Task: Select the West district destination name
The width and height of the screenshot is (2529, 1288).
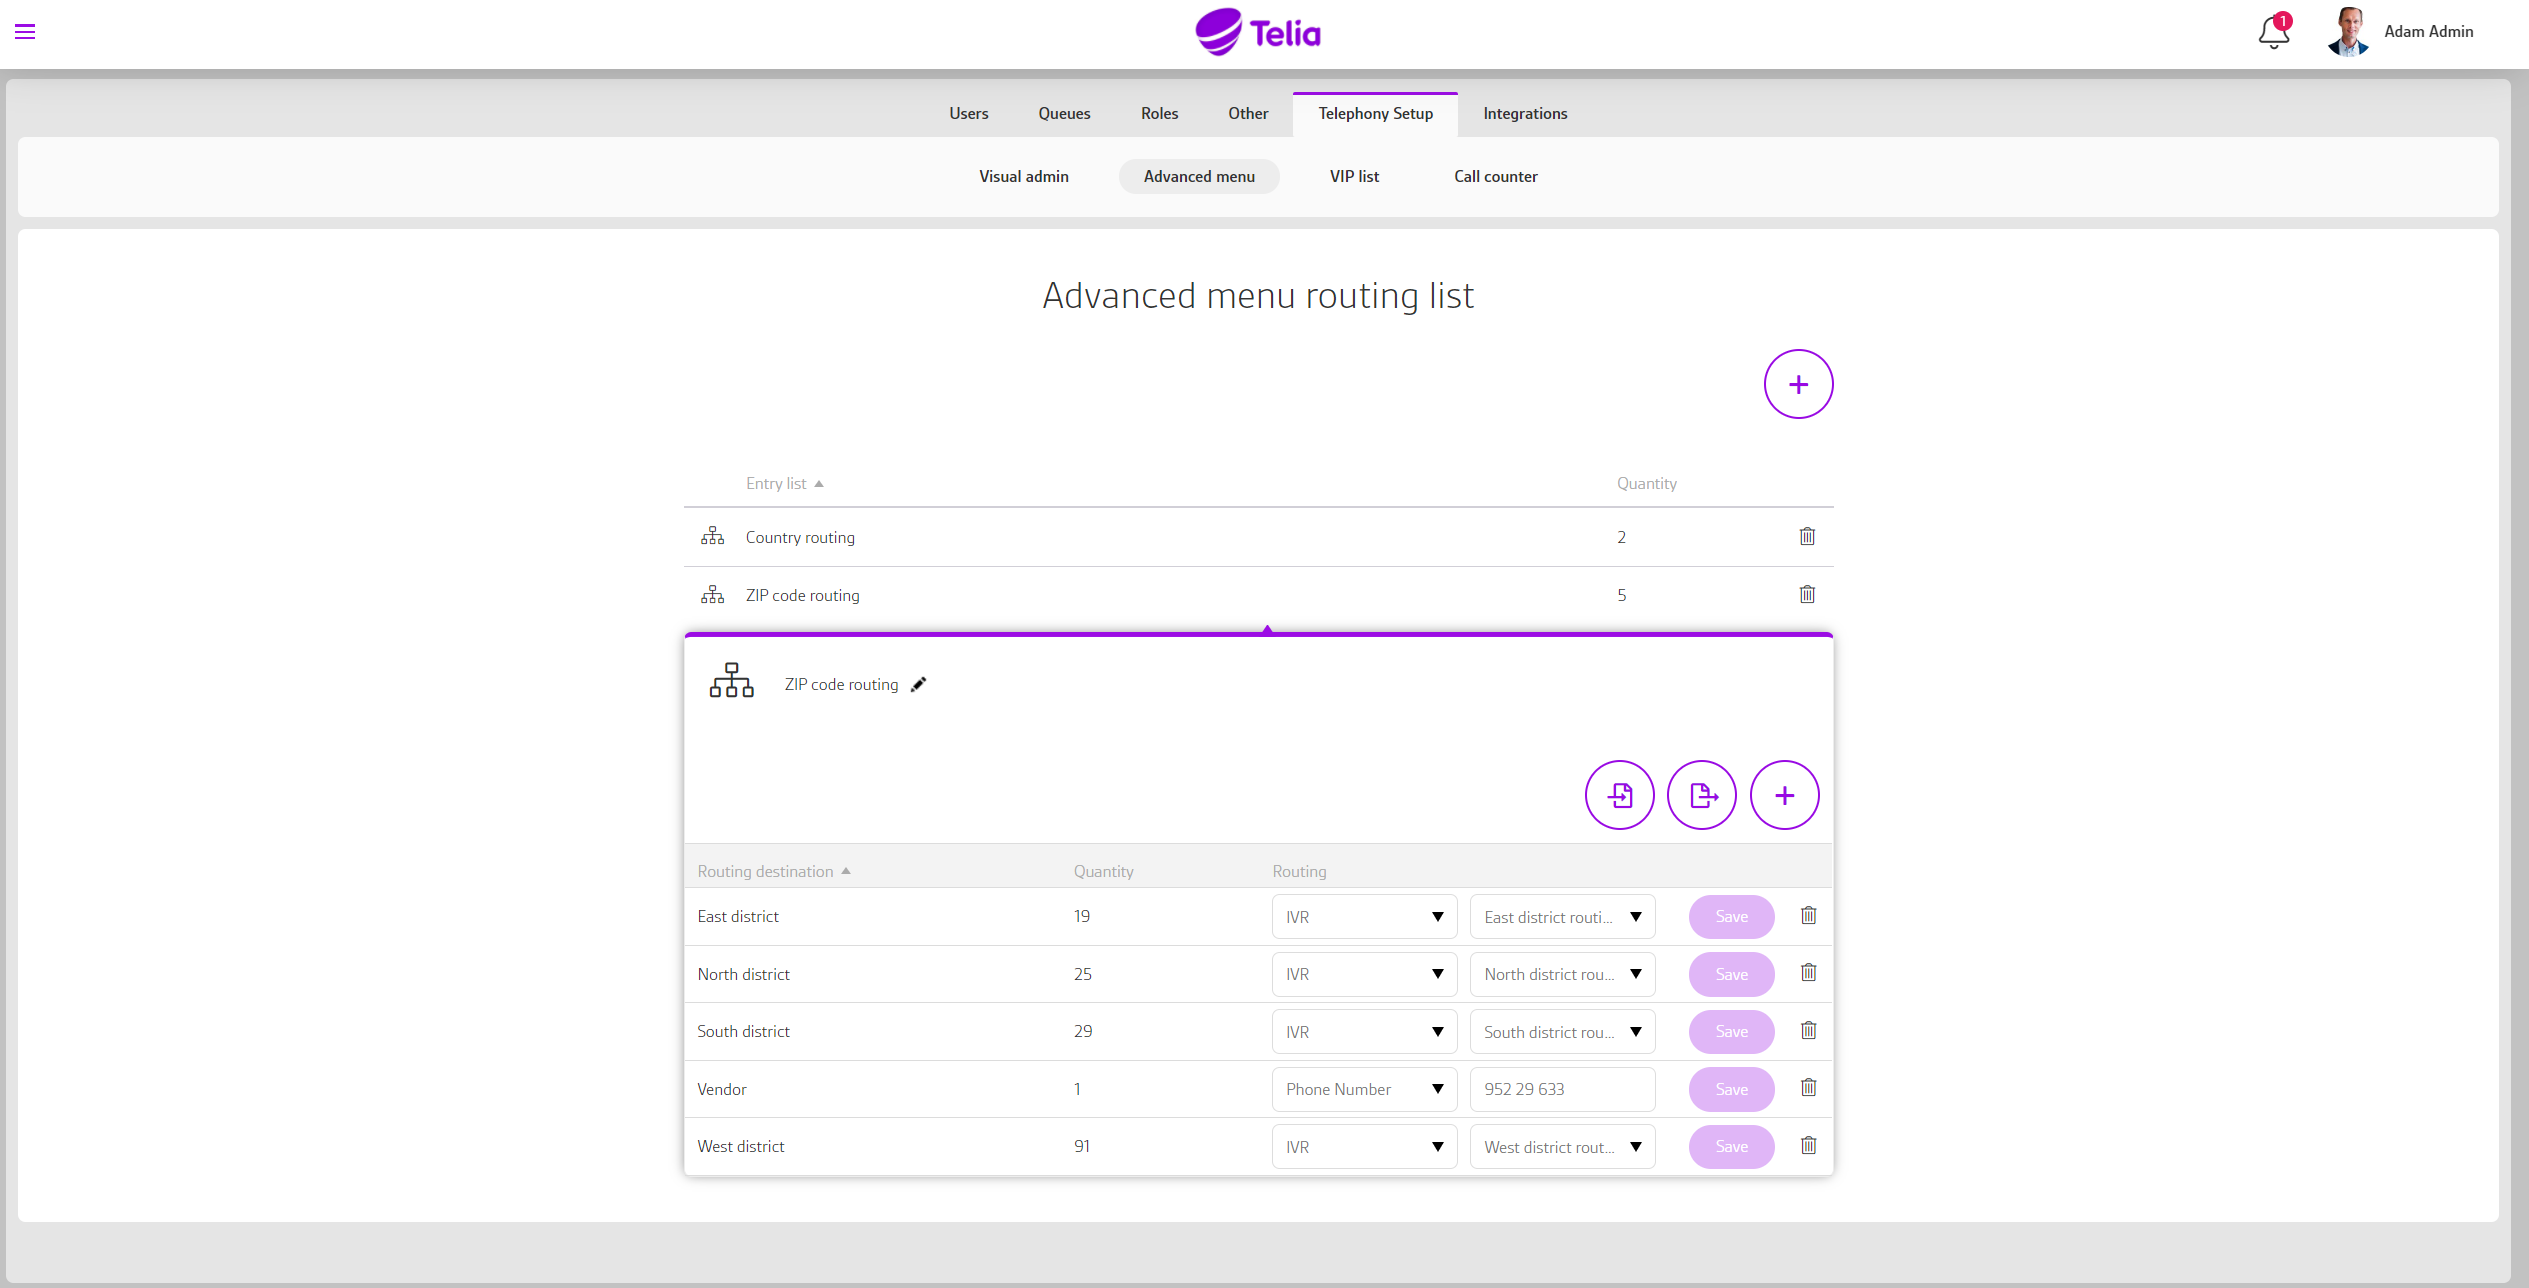Action: point(740,1146)
